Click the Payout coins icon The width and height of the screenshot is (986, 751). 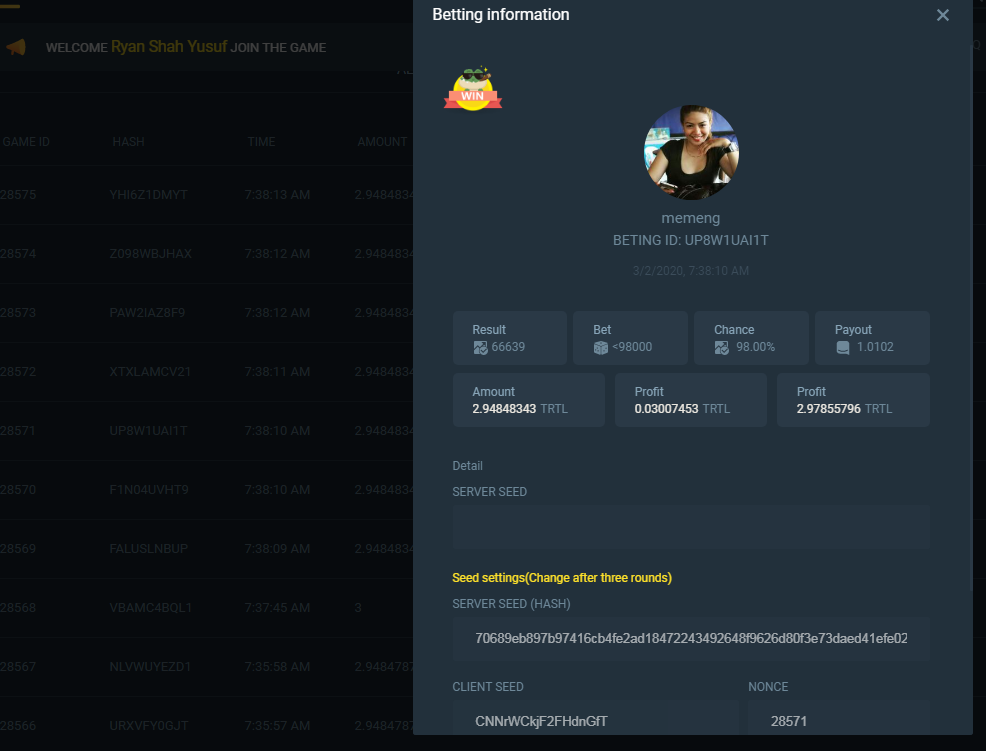[843, 348]
